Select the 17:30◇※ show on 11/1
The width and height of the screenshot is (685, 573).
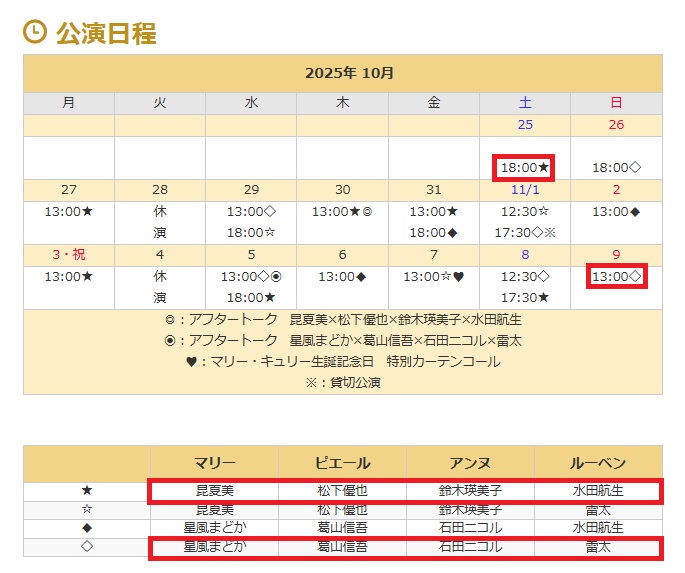point(525,233)
